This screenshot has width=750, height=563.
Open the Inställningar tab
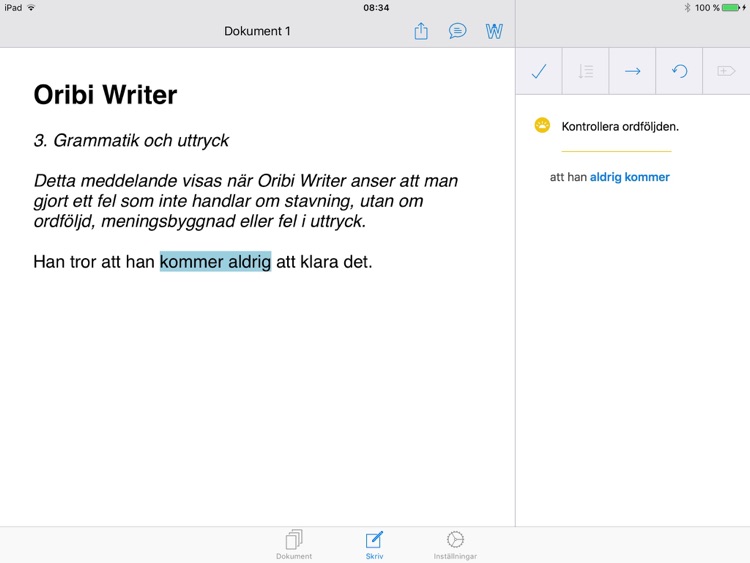(x=455, y=545)
